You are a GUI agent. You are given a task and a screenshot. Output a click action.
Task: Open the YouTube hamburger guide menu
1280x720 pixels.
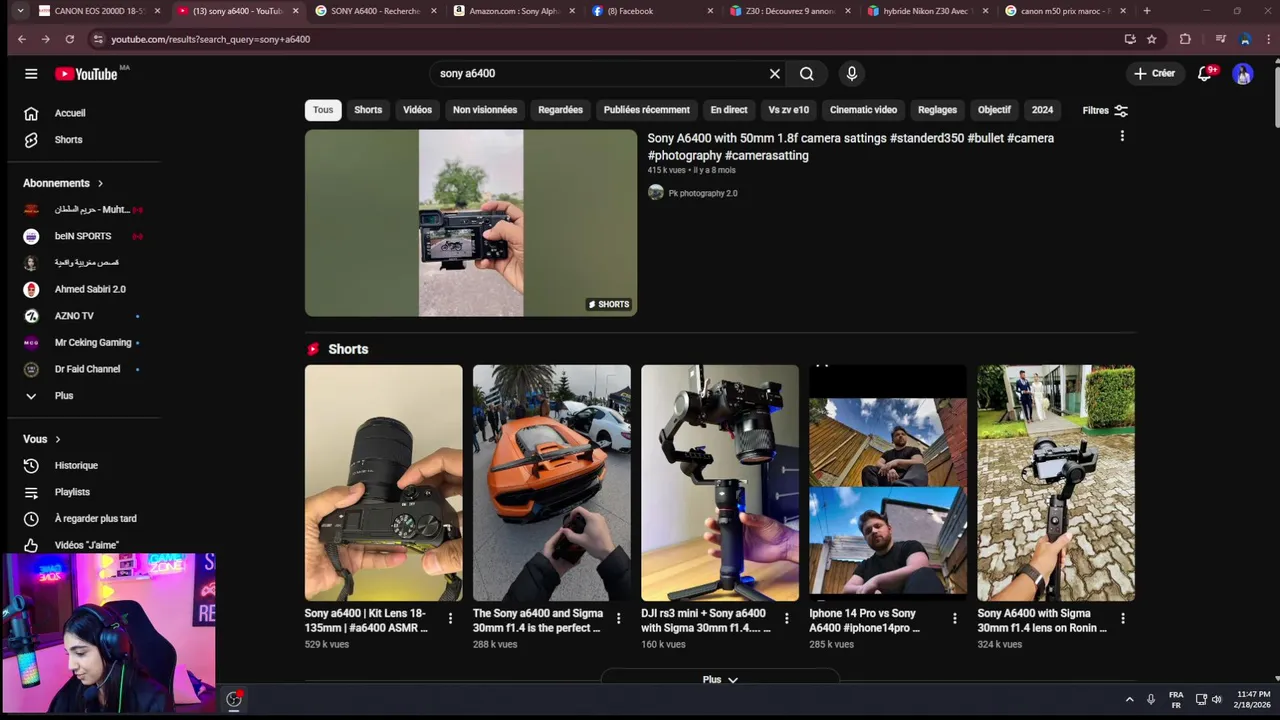tap(31, 74)
